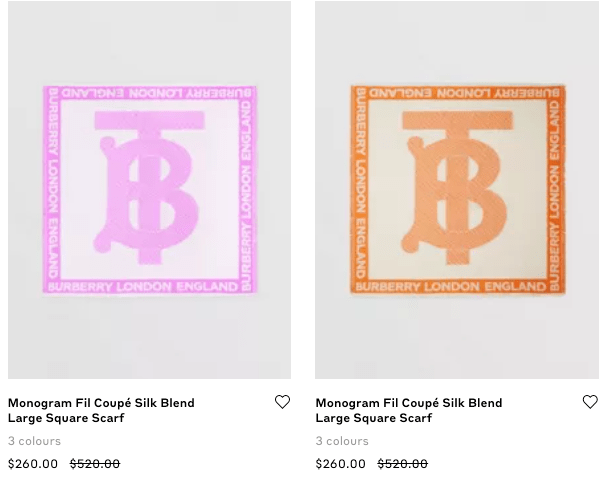Click grey background area above the pink scarf
The width and height of the screenshot is (601, 488).
coord(150,40)
